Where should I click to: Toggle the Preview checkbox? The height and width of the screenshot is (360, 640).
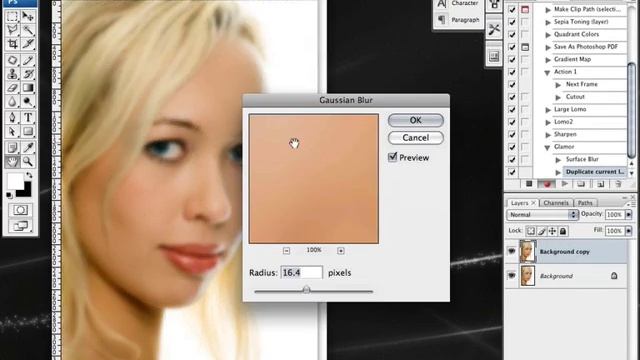coord(393,157)
